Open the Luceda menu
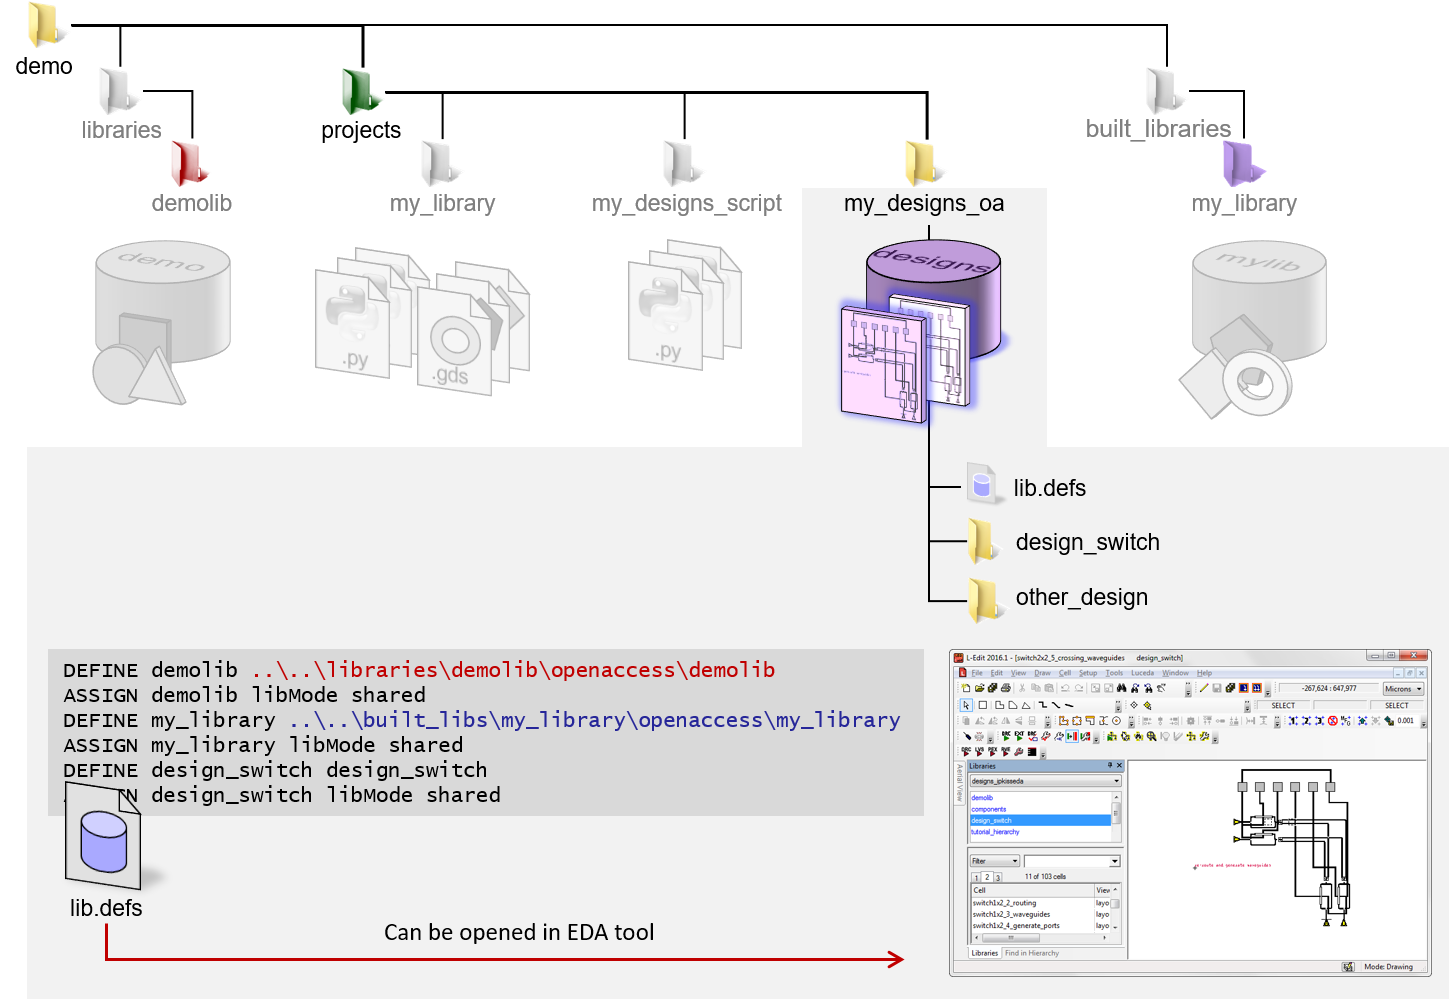This screenshot has height=999, width=1449. (1142, 673)
